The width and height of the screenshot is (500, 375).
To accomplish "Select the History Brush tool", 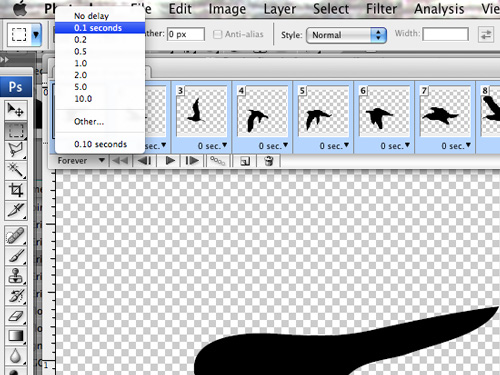I will pyautogui.click(x=15, y=296).
